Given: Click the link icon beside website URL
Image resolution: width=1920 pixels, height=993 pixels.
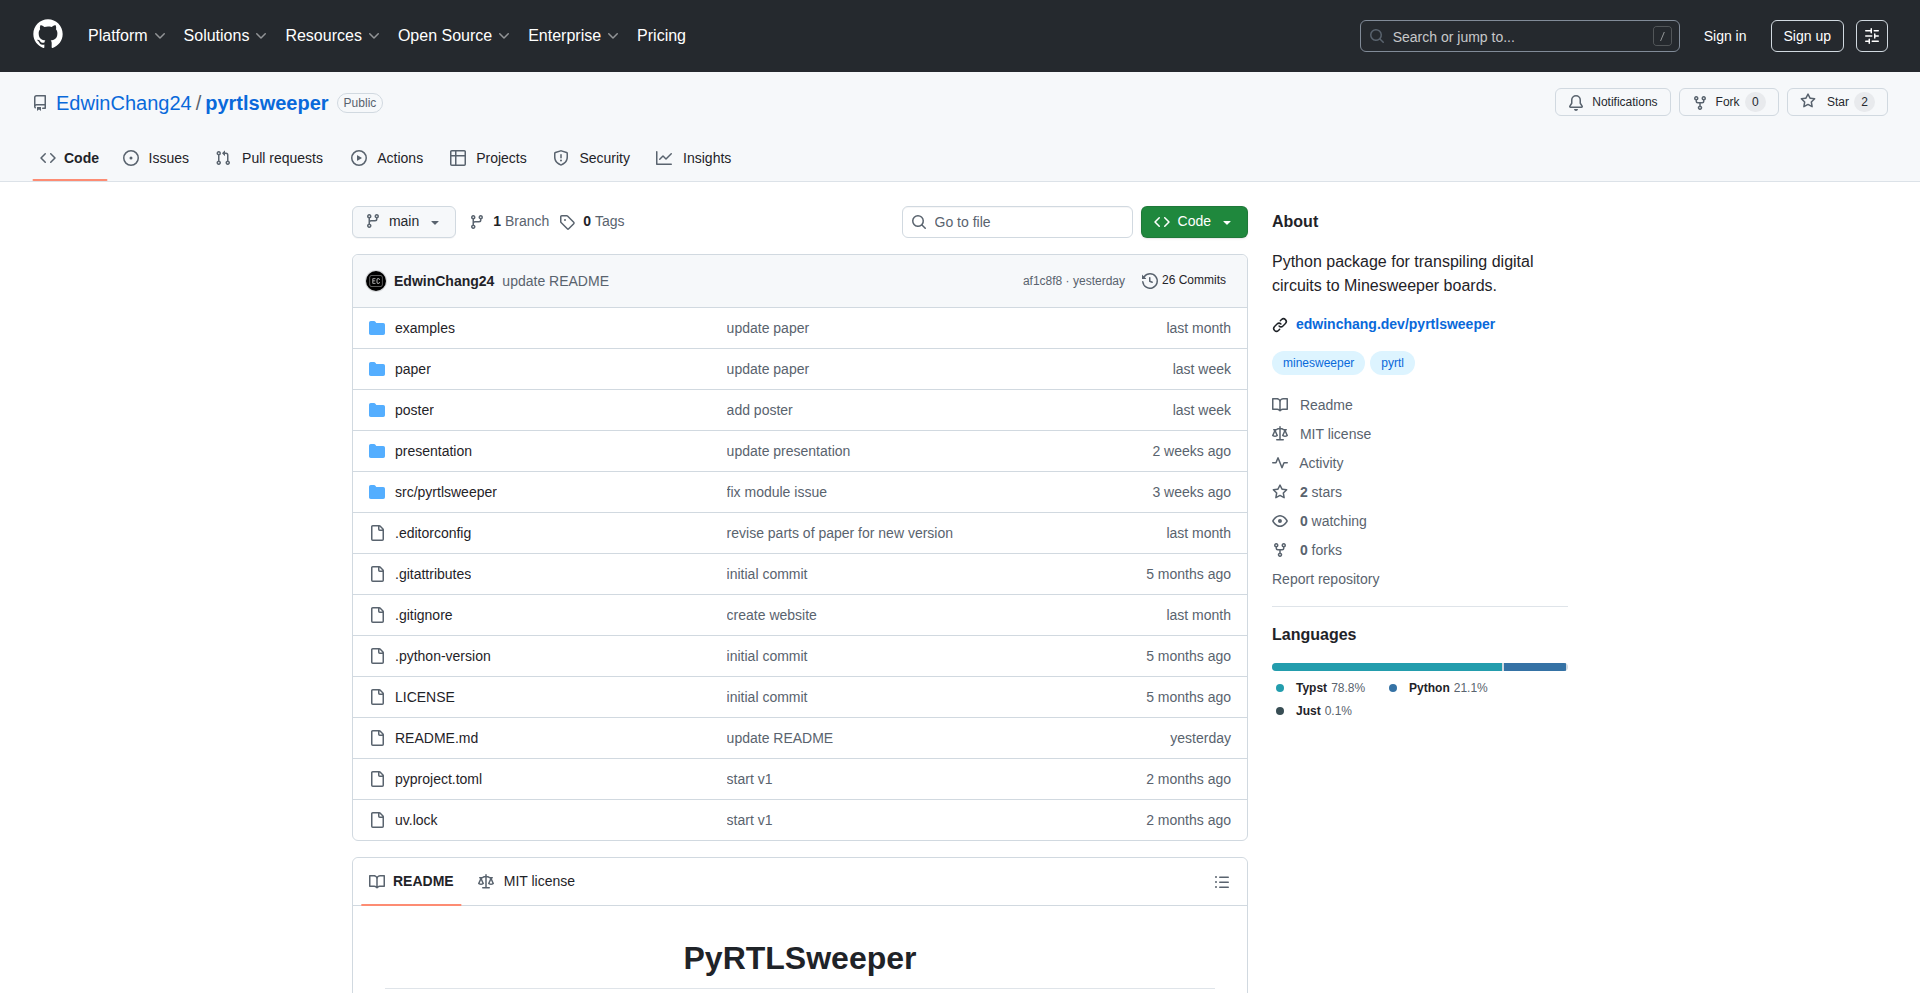Looking at the screenshot, I should click(x=1280, y=325).
